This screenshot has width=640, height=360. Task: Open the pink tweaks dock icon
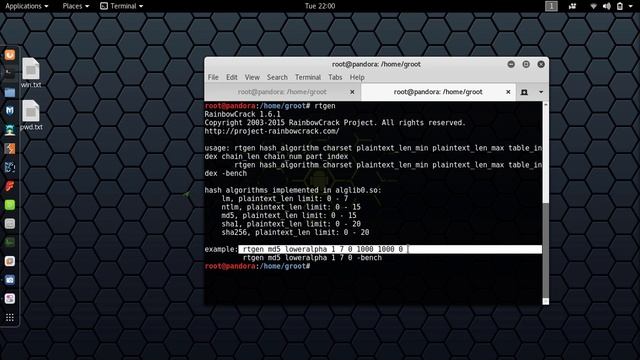click(10, 299)
